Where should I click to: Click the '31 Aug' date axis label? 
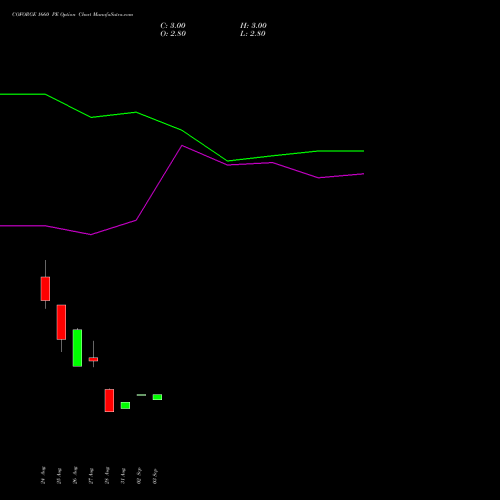(x=123, y=476)
